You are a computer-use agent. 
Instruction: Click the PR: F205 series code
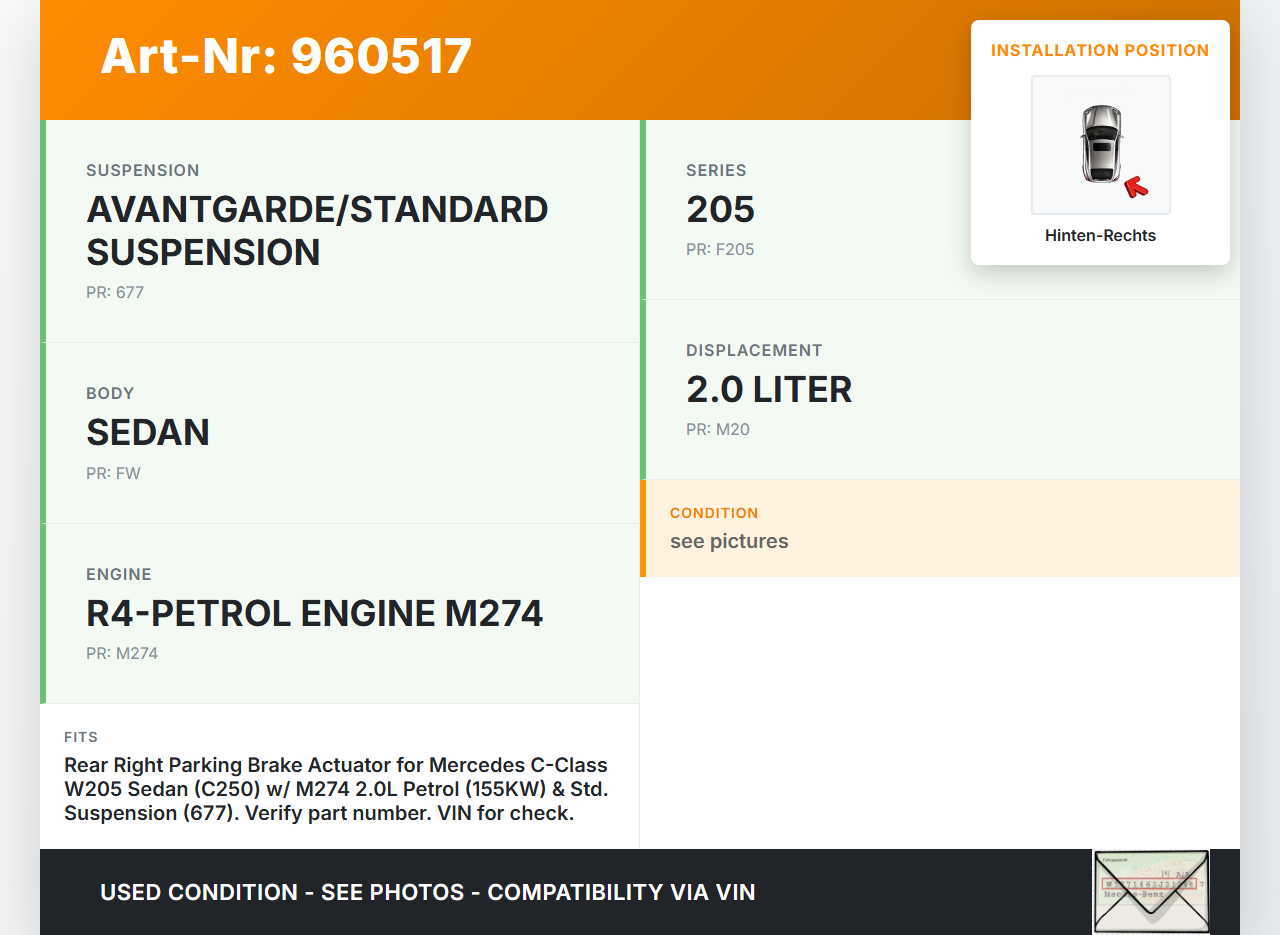720,250
